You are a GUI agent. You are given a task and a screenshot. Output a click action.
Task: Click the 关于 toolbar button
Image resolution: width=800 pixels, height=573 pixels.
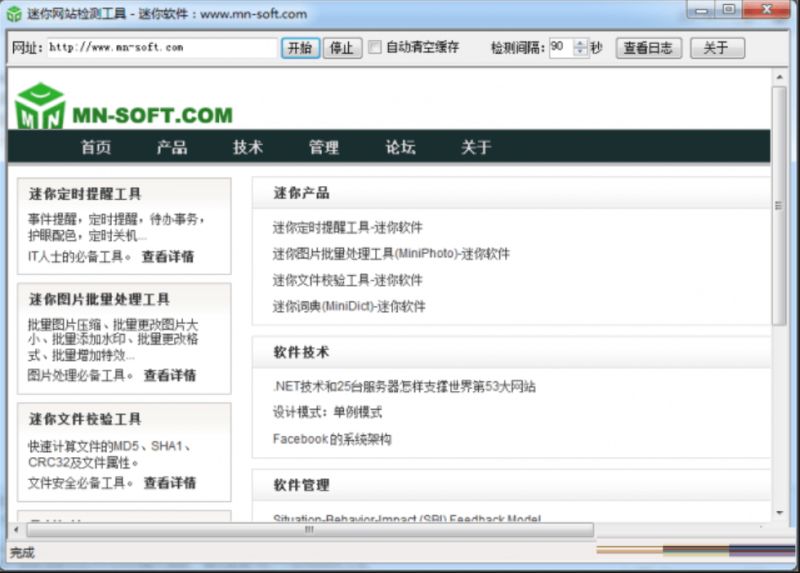coord(717,48)
